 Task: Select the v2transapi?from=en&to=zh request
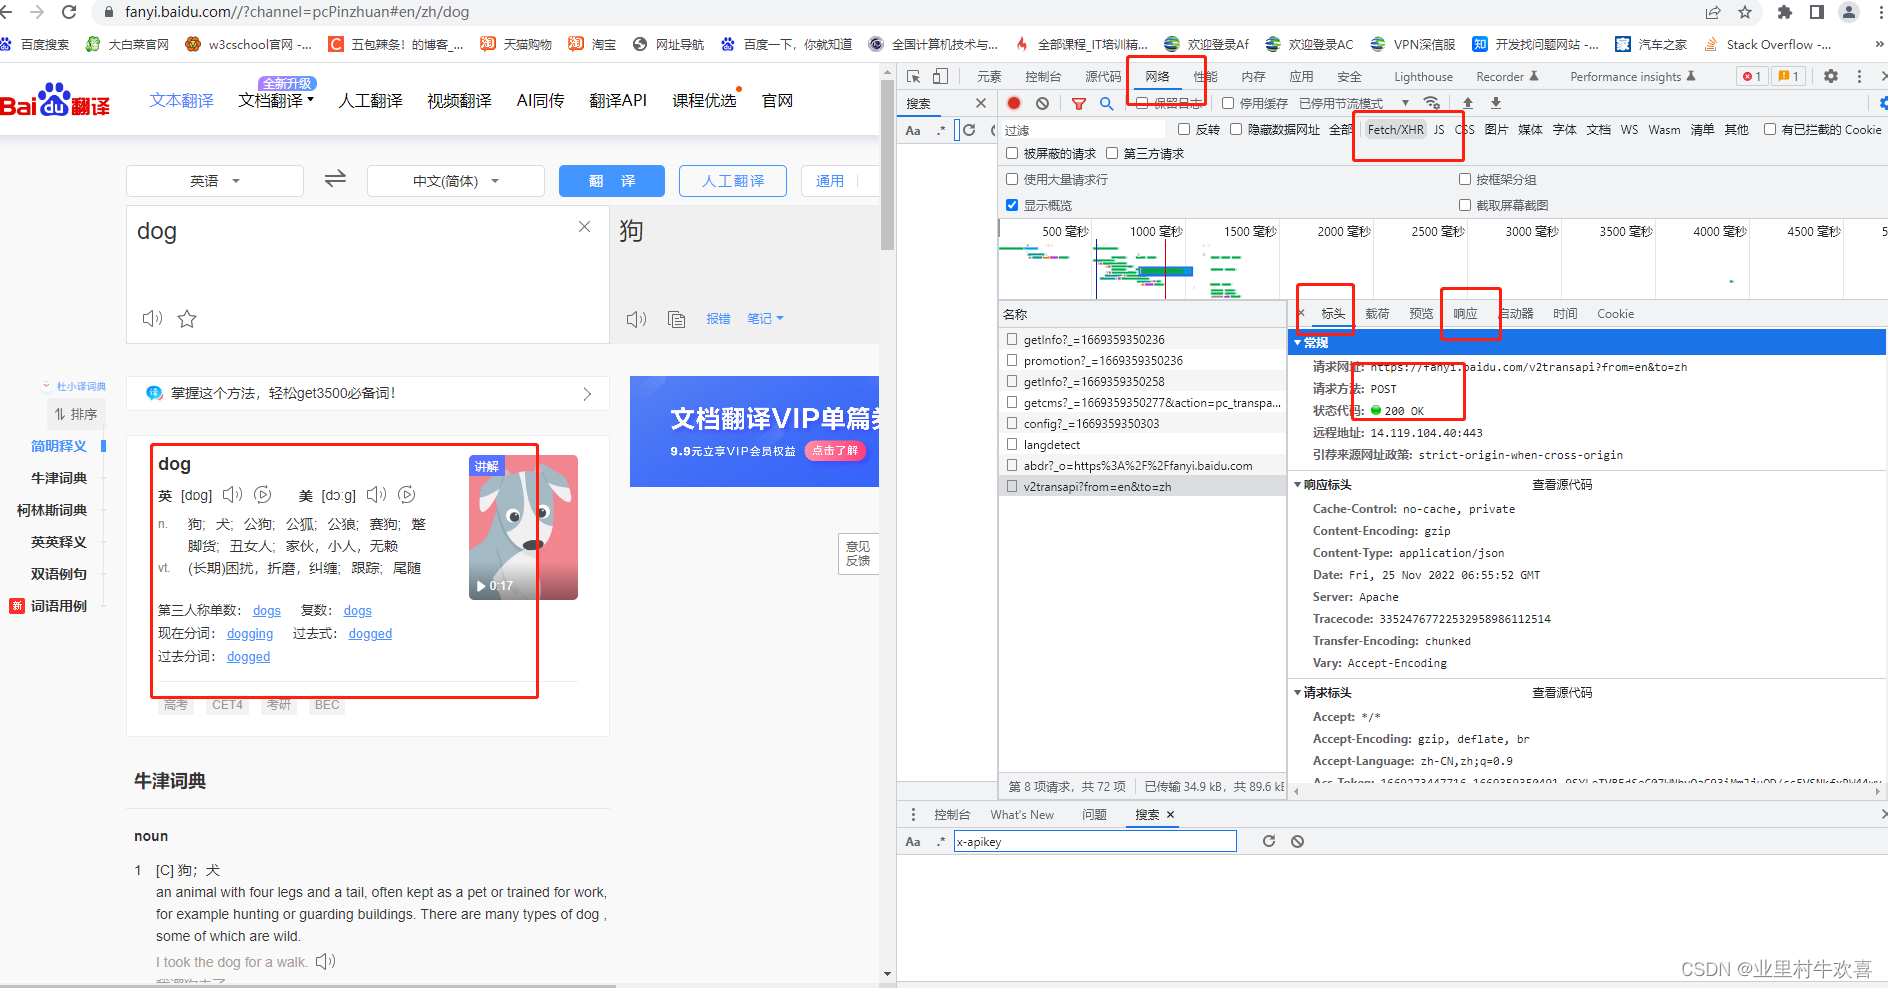(x=1142, y=487)
